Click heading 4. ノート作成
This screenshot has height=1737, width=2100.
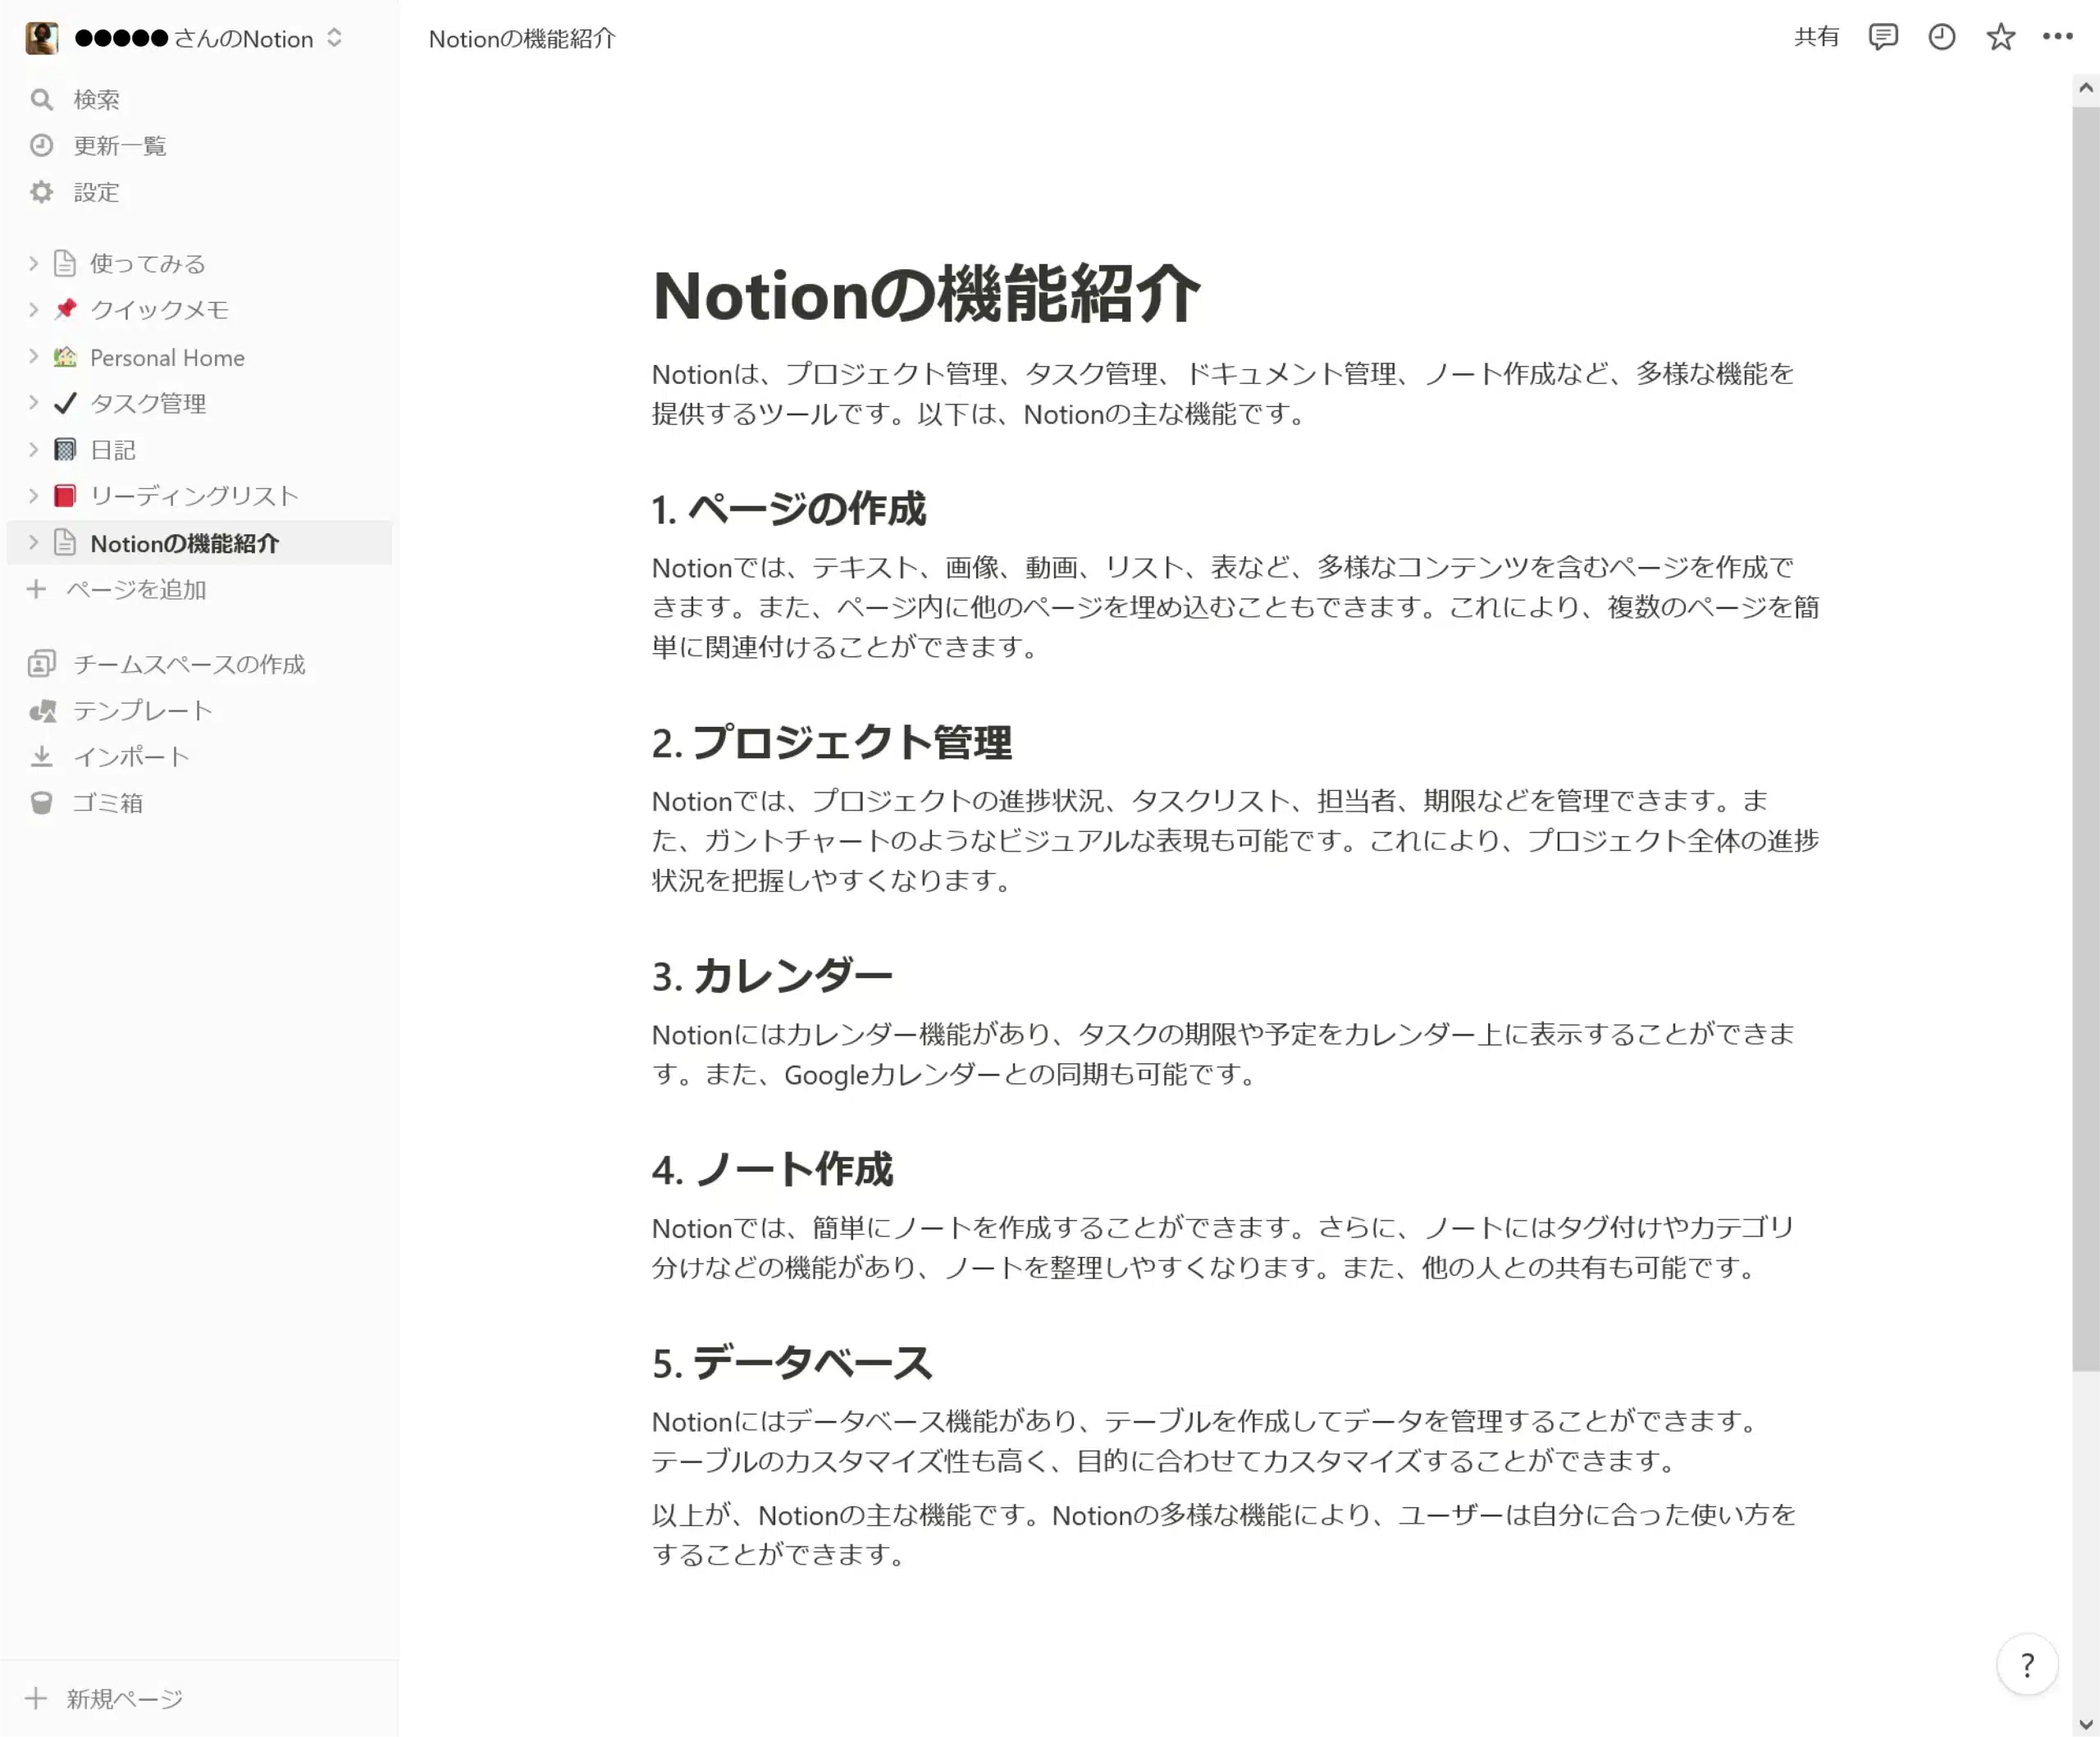[772, 1169]
